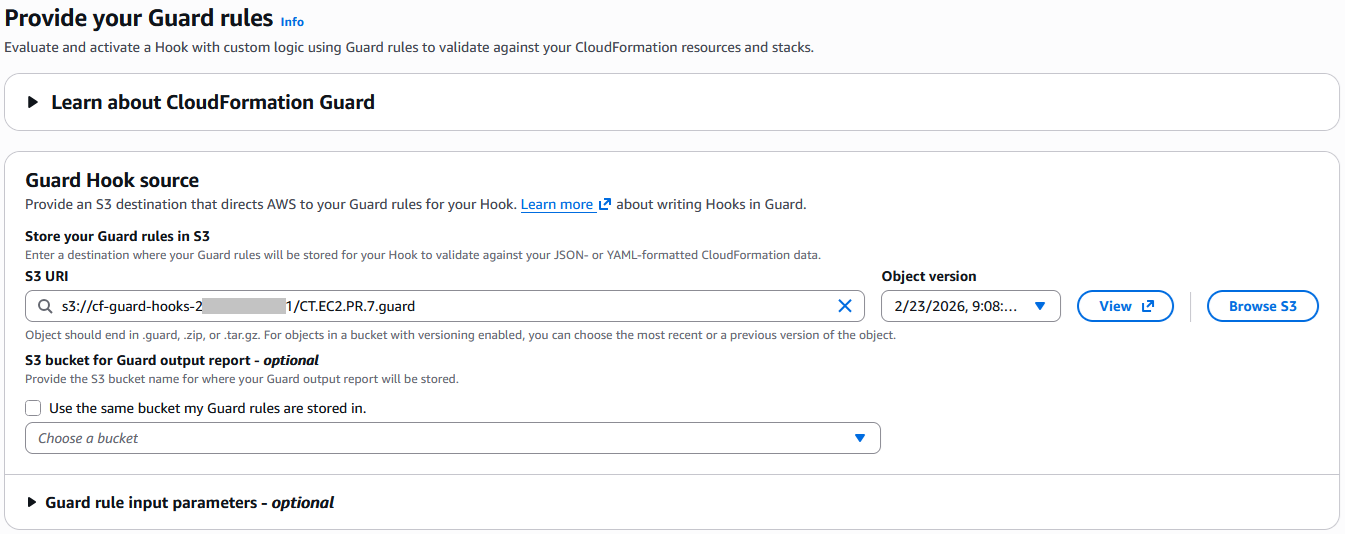Click triangle icon beside Learn about CloudFormation Guard
The height and width of the screenshot is (534, 1345).
pyautogui.click(x=33, y=102)
